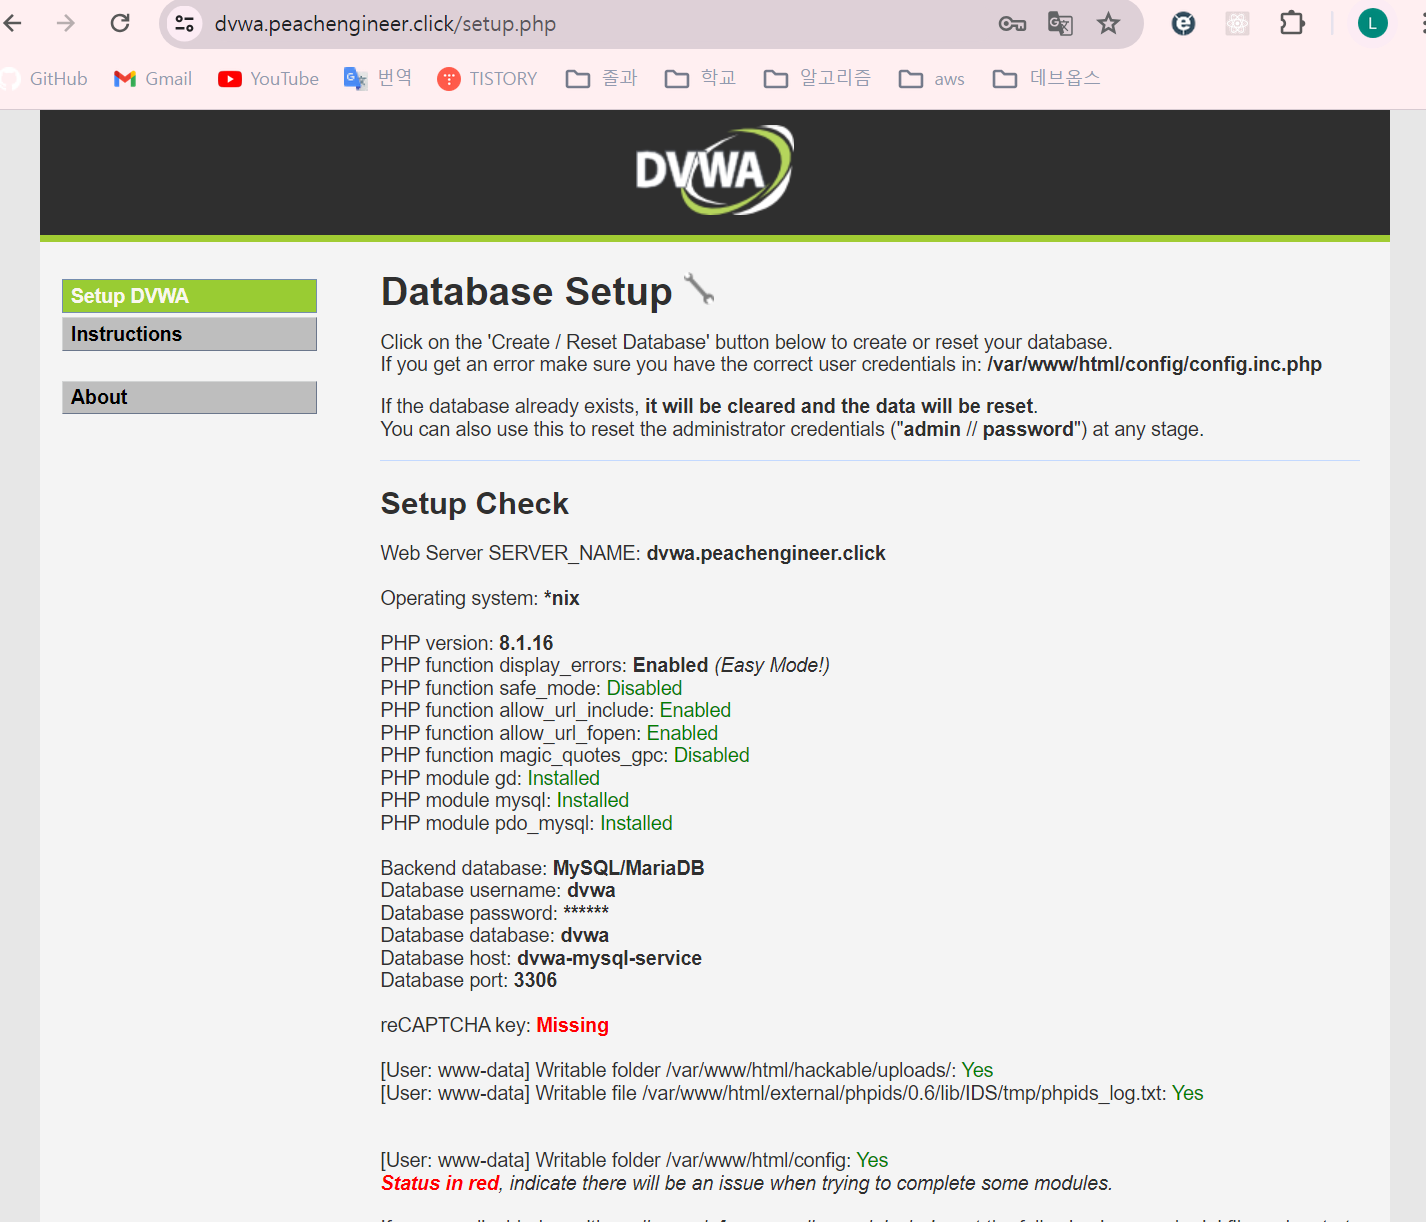This screenshot has width=1426, height=1222.
Task: Expand the 졸과 bookmark folder
Action: [601, 78]
